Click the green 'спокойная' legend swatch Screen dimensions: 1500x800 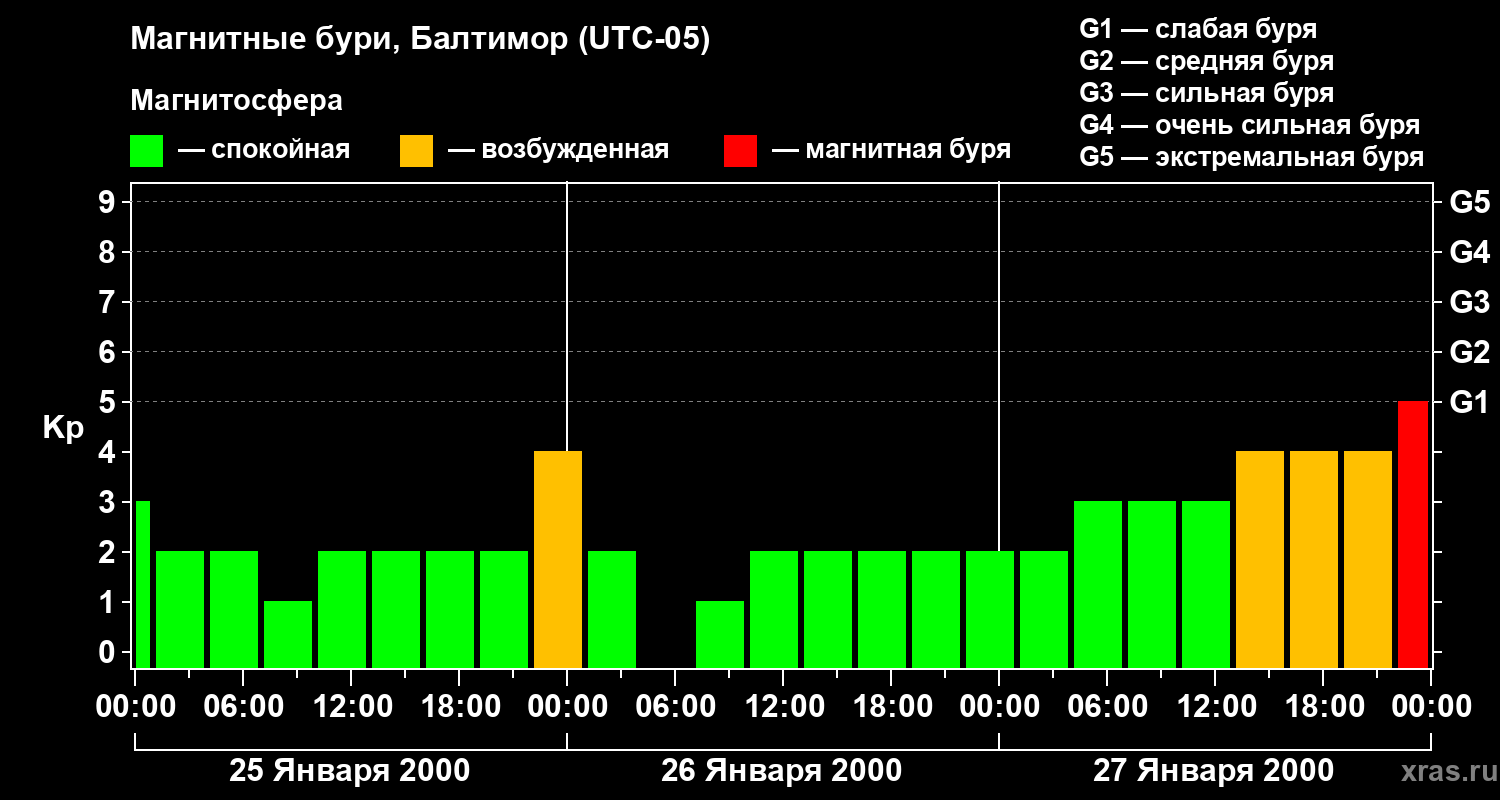coord(146,151)
